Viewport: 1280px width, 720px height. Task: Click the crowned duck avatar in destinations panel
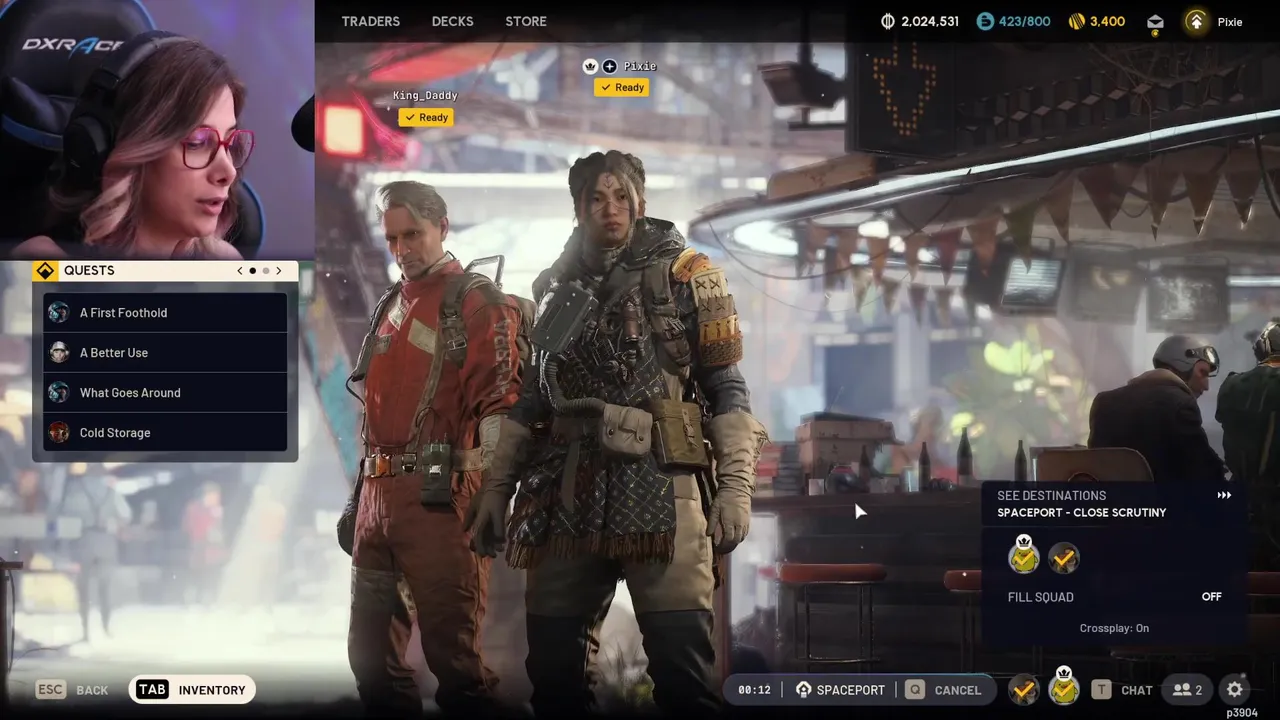point(1023,555)
